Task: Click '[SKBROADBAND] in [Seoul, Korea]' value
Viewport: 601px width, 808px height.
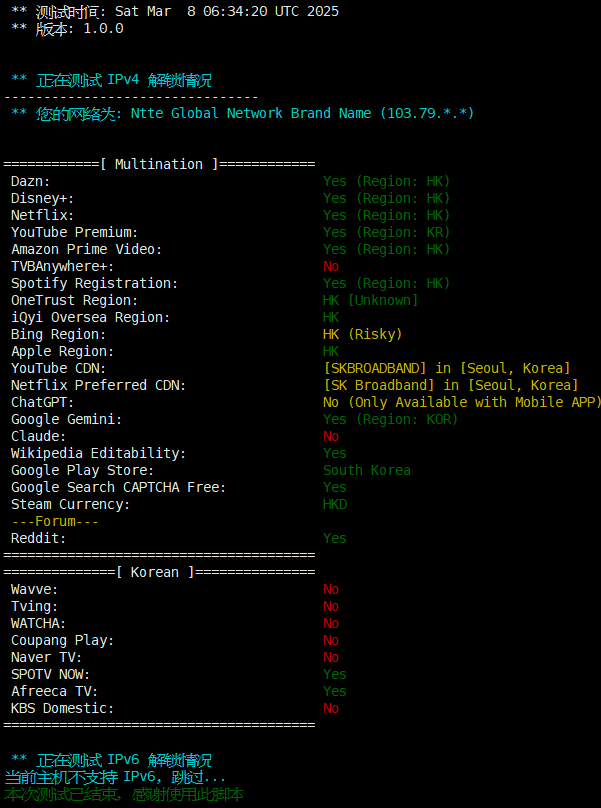Action: point(447,368)
